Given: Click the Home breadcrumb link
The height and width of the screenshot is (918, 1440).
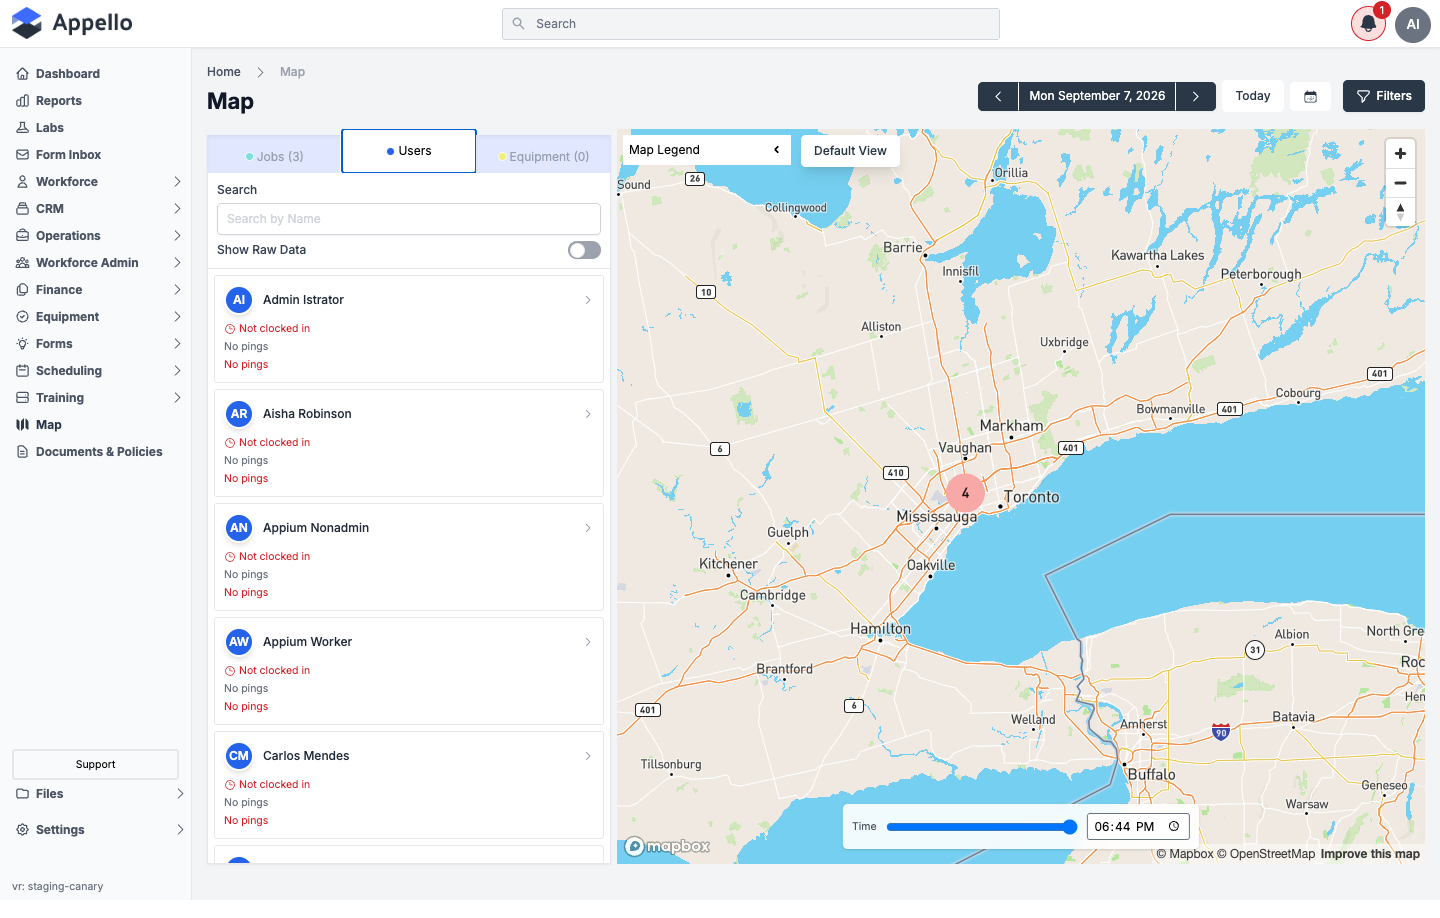Looking at the screenshot, I should (224, 72).
